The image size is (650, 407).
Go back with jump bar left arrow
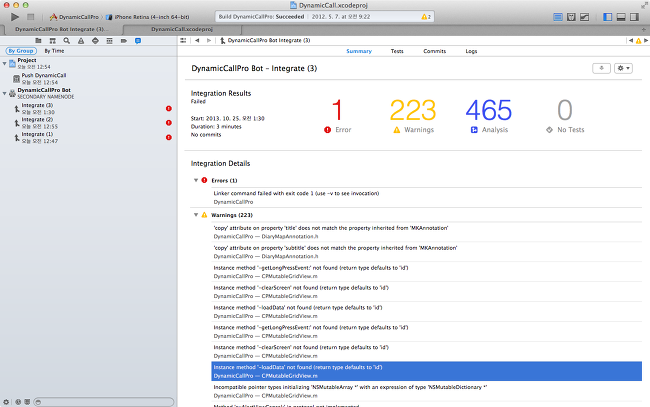(197, 41)
